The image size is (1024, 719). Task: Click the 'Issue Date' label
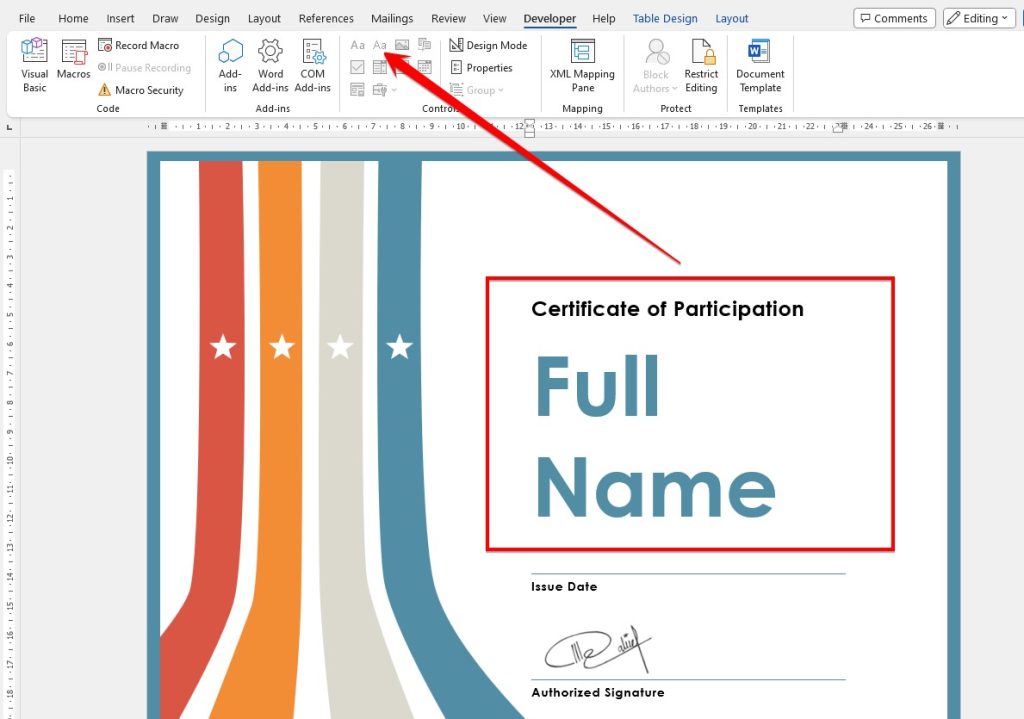(x=564, y=586)
